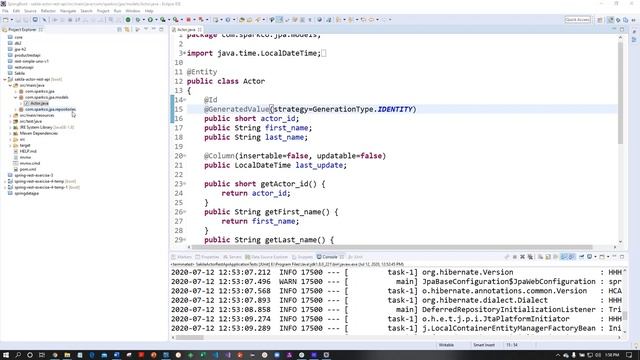Maximize the Project Explorer panel
This screenshot has width=640, height=360.
pos(161,30)
